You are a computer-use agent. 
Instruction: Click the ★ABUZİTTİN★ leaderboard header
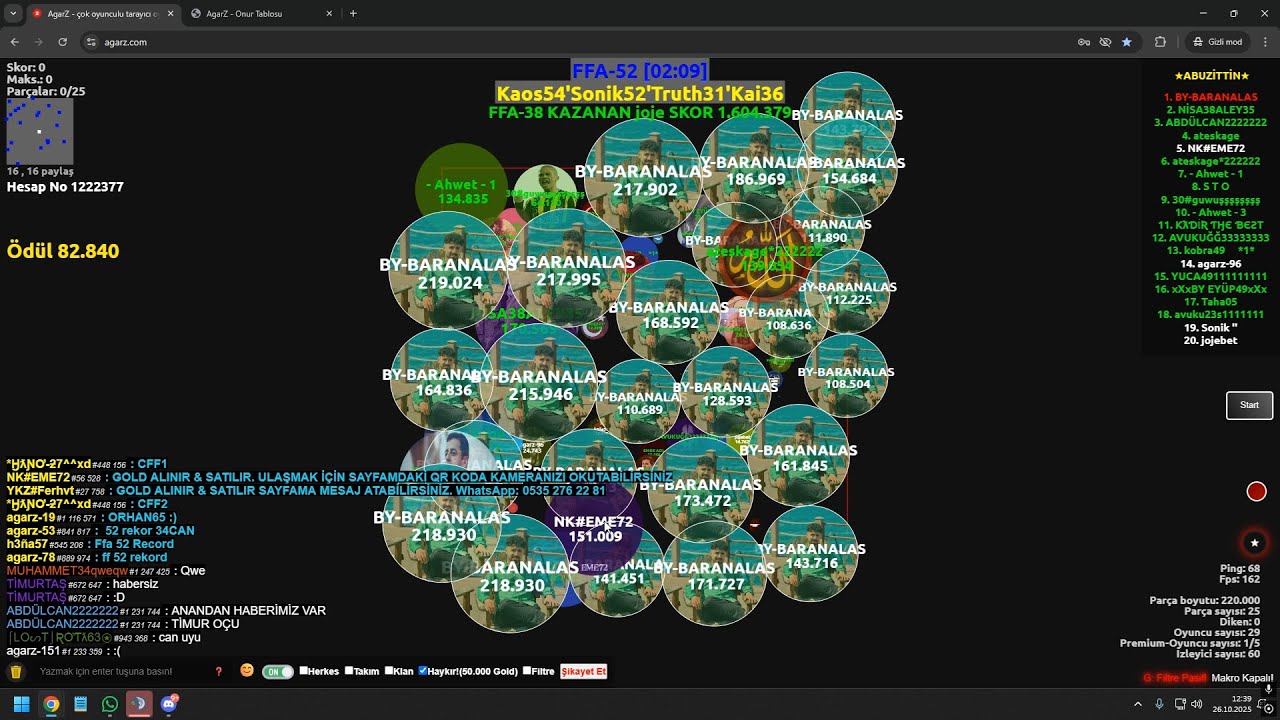tap(1211, 76)
